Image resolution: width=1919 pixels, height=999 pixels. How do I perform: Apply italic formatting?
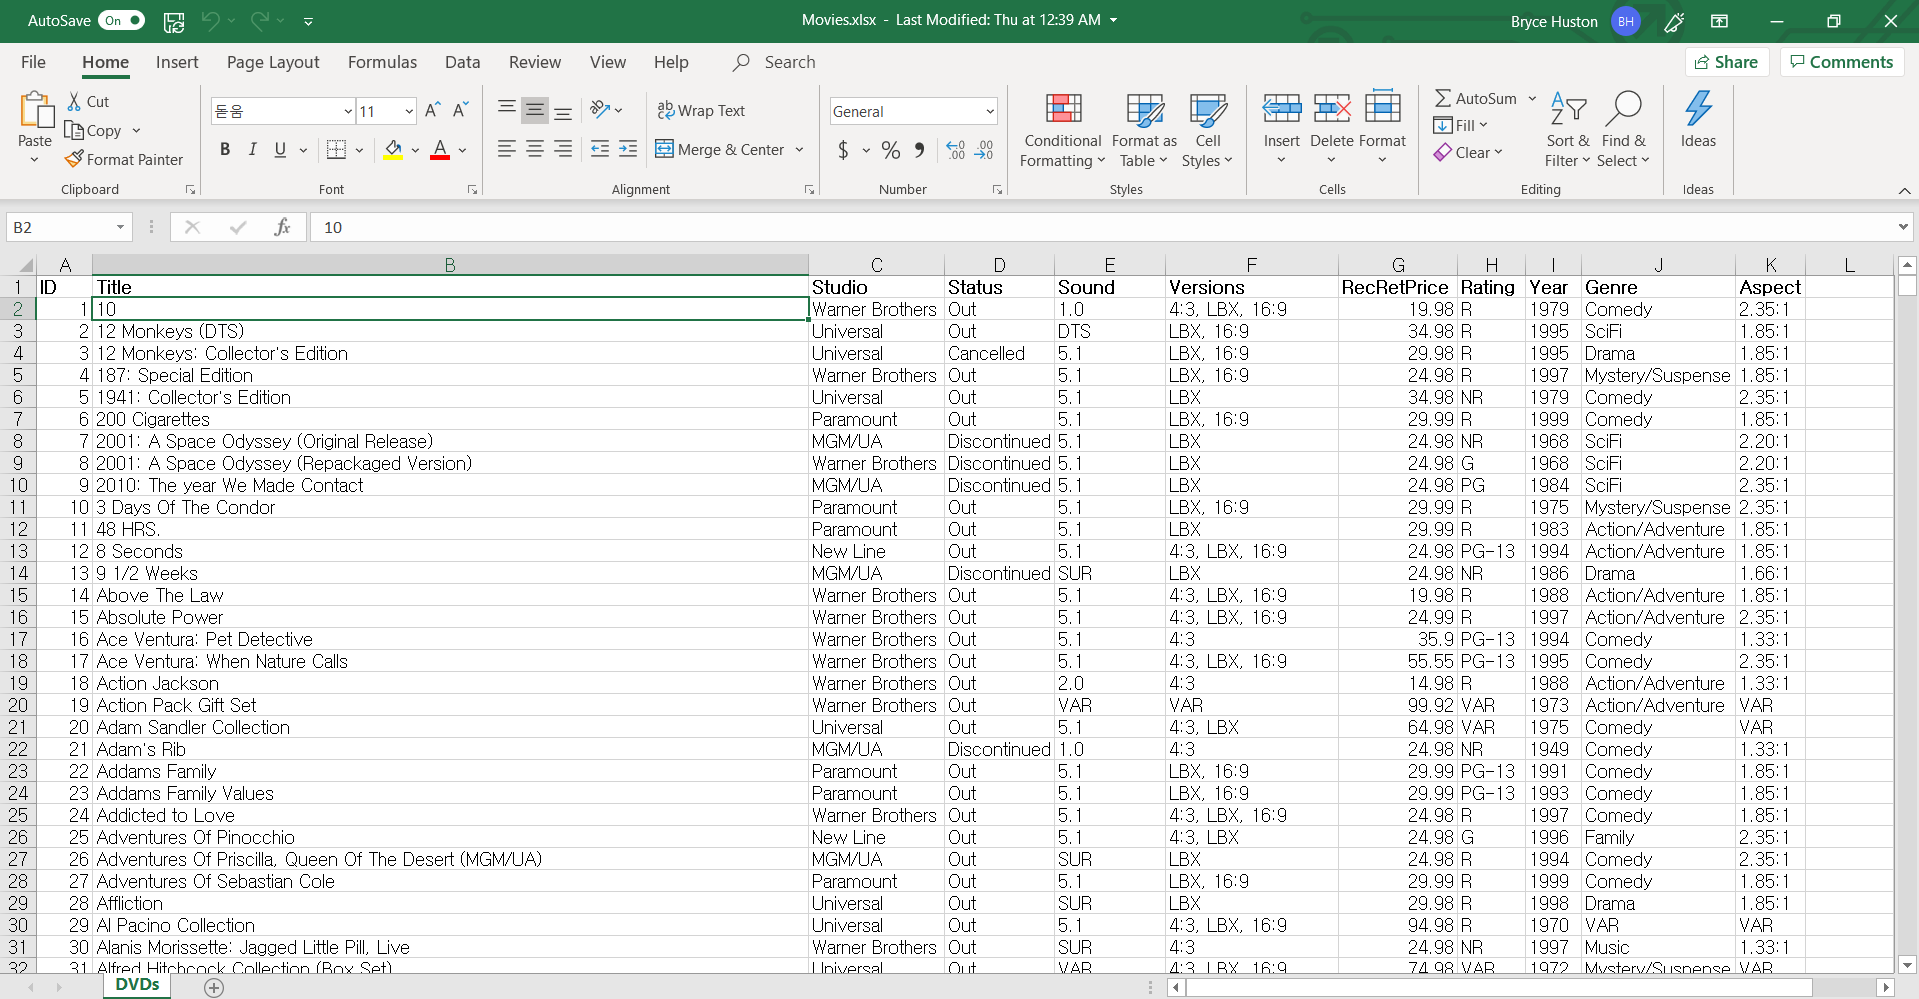point(252,150)
